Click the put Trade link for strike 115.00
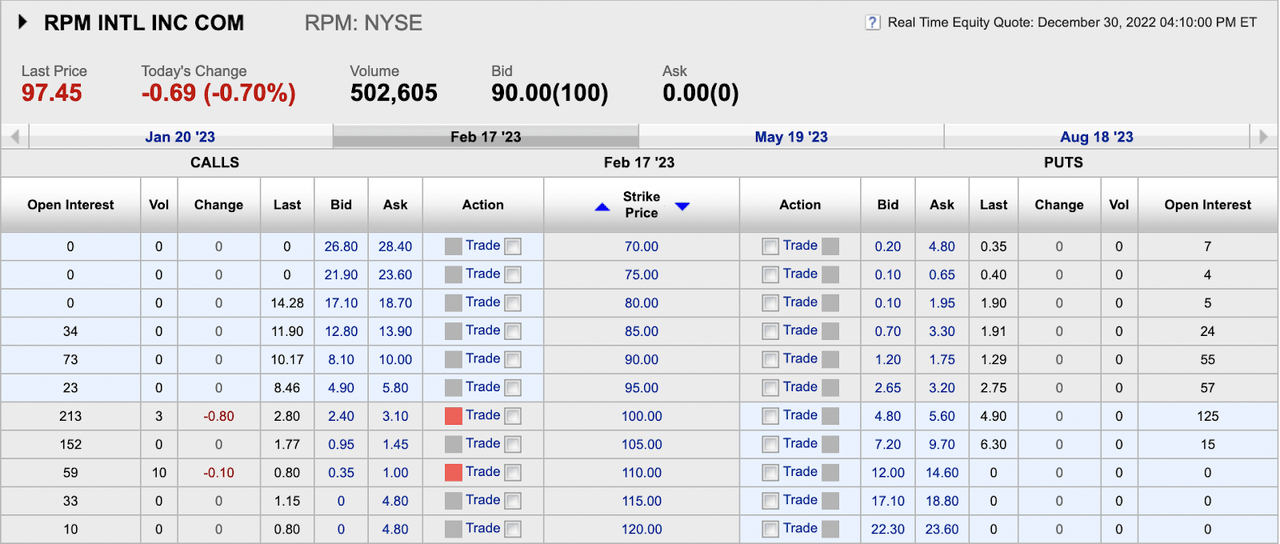Screen dimensions: 1280x544 point(800,500)
